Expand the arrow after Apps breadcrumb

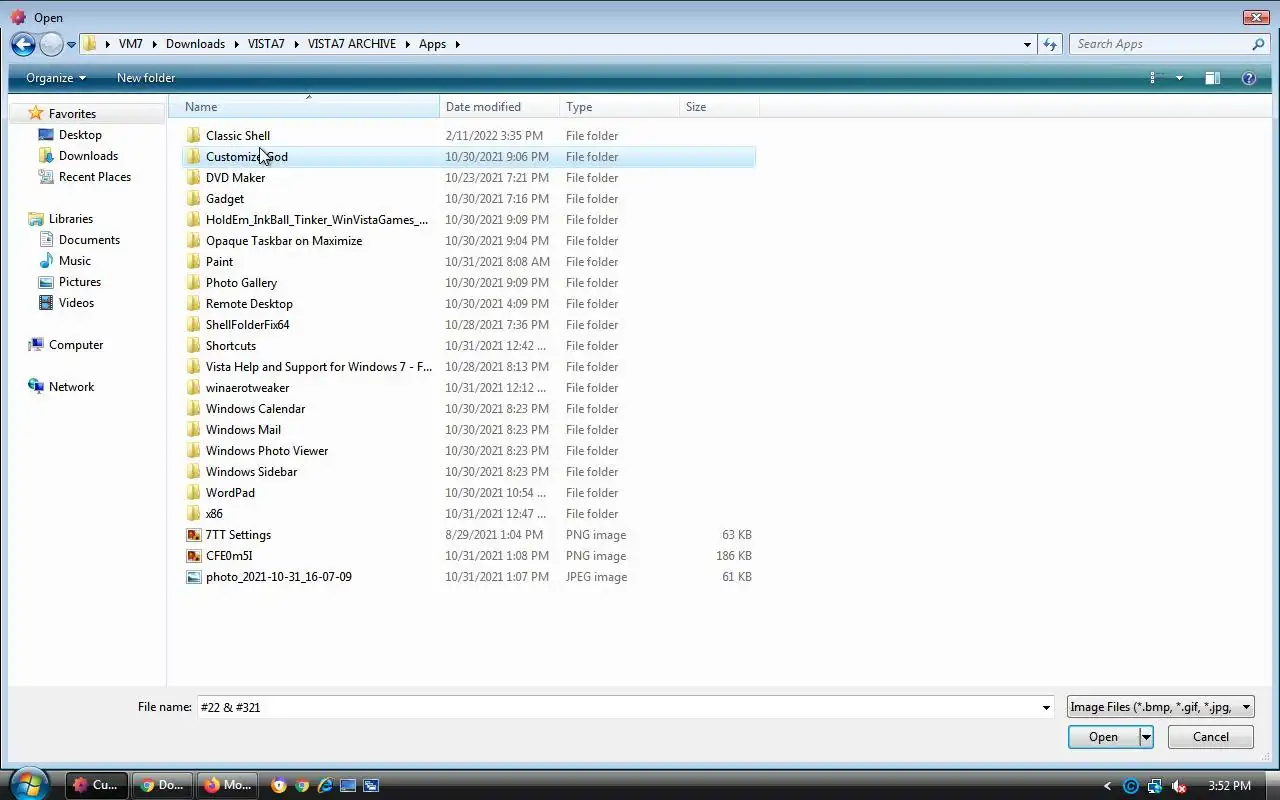point(457,44)
